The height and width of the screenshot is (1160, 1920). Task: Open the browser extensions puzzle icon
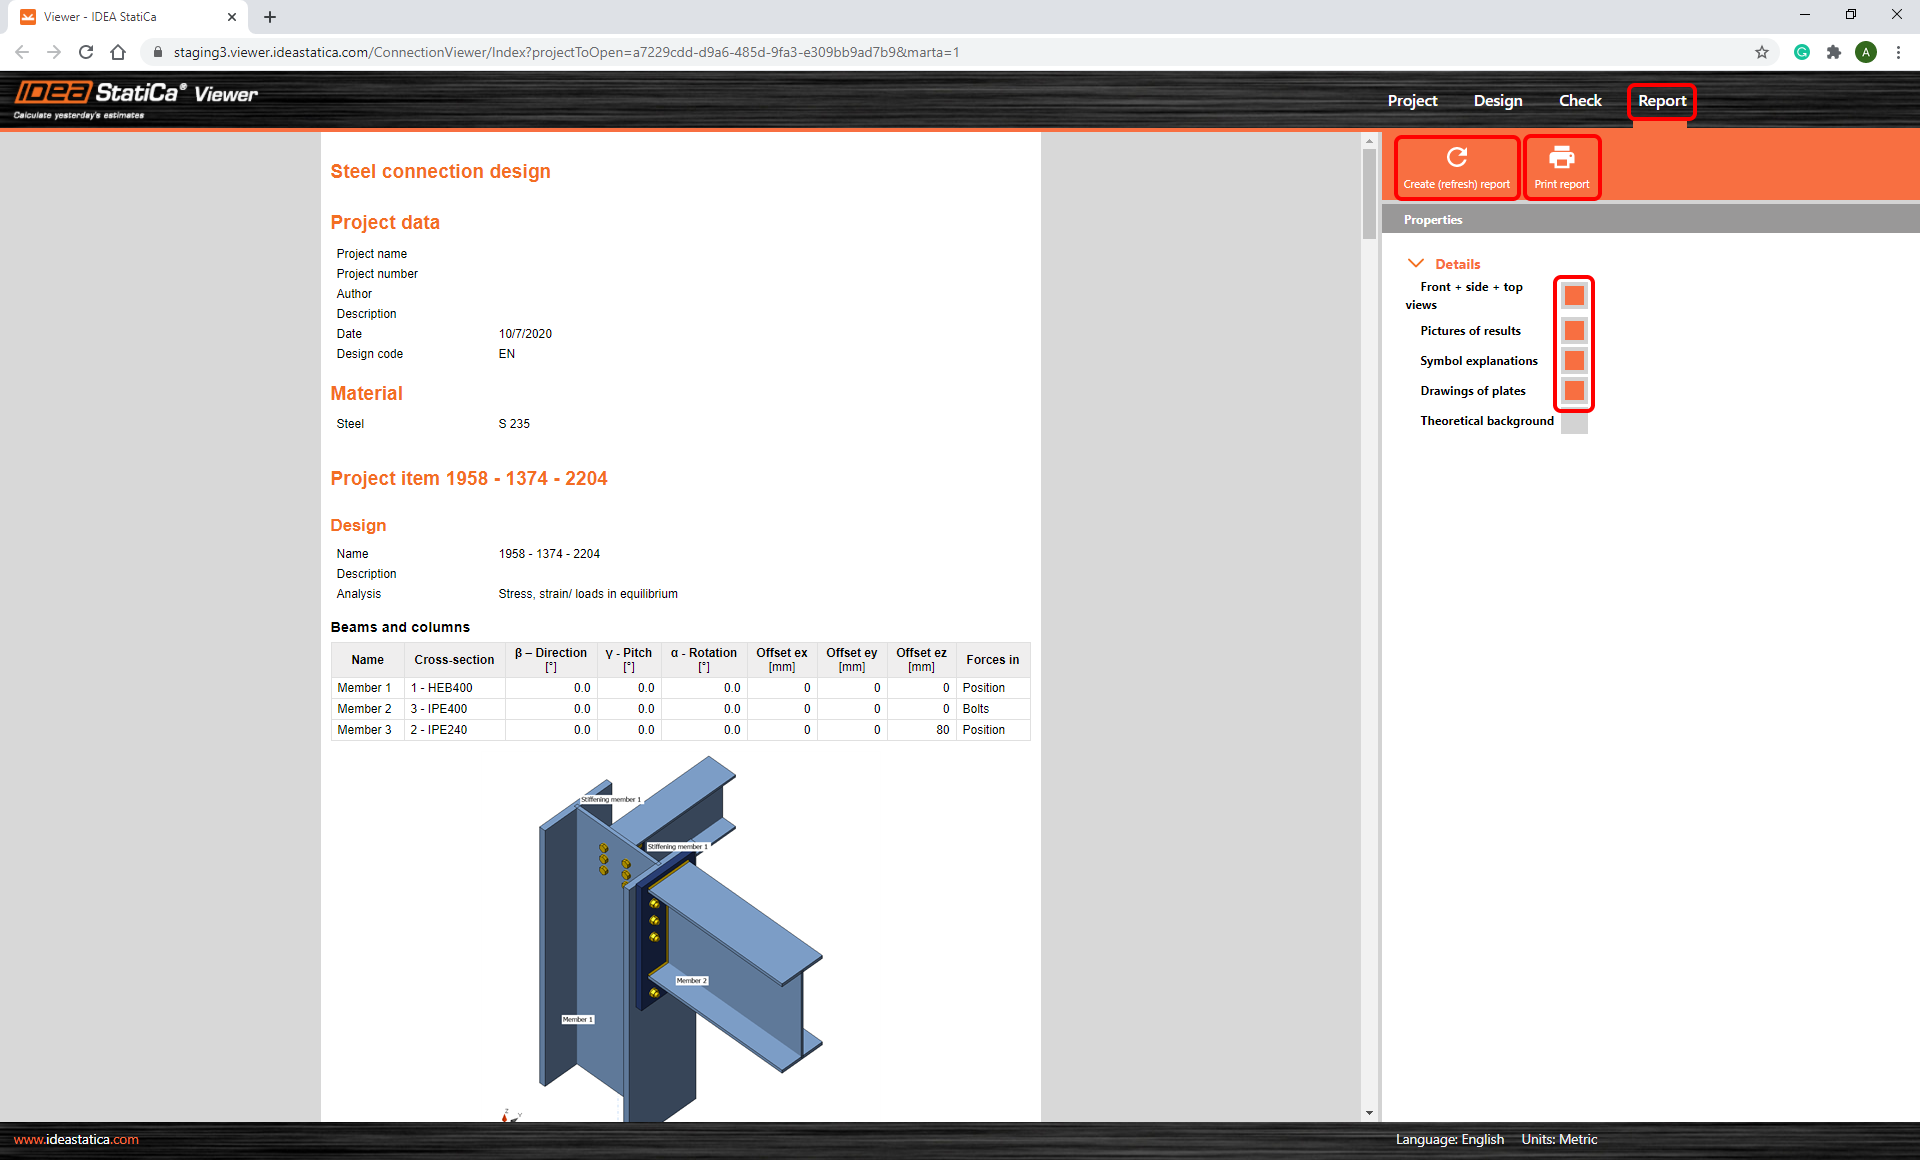pyautogui.click(x=1833, y=52)
